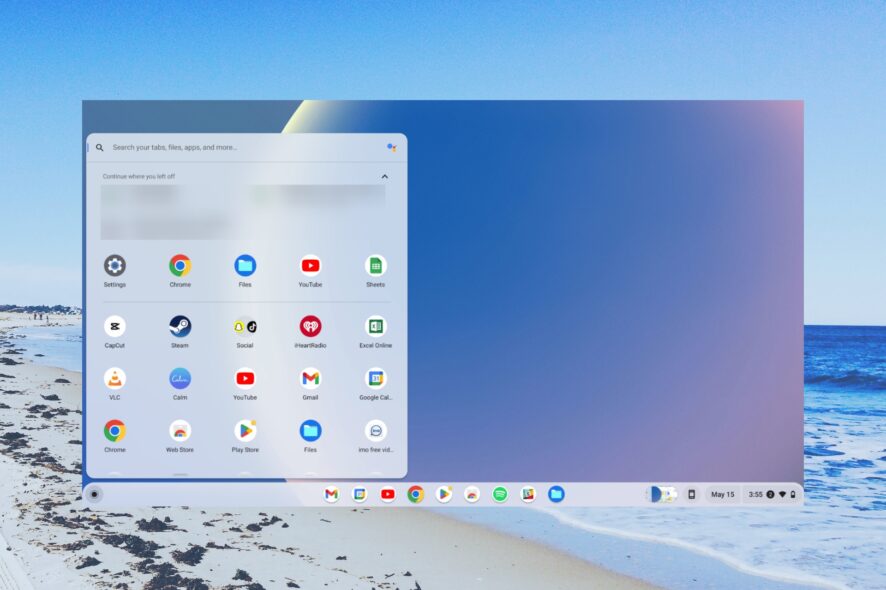The image size is (886, 590).
Task: Open quick settings from the 3:55 status area
Action: pos(772,494)
